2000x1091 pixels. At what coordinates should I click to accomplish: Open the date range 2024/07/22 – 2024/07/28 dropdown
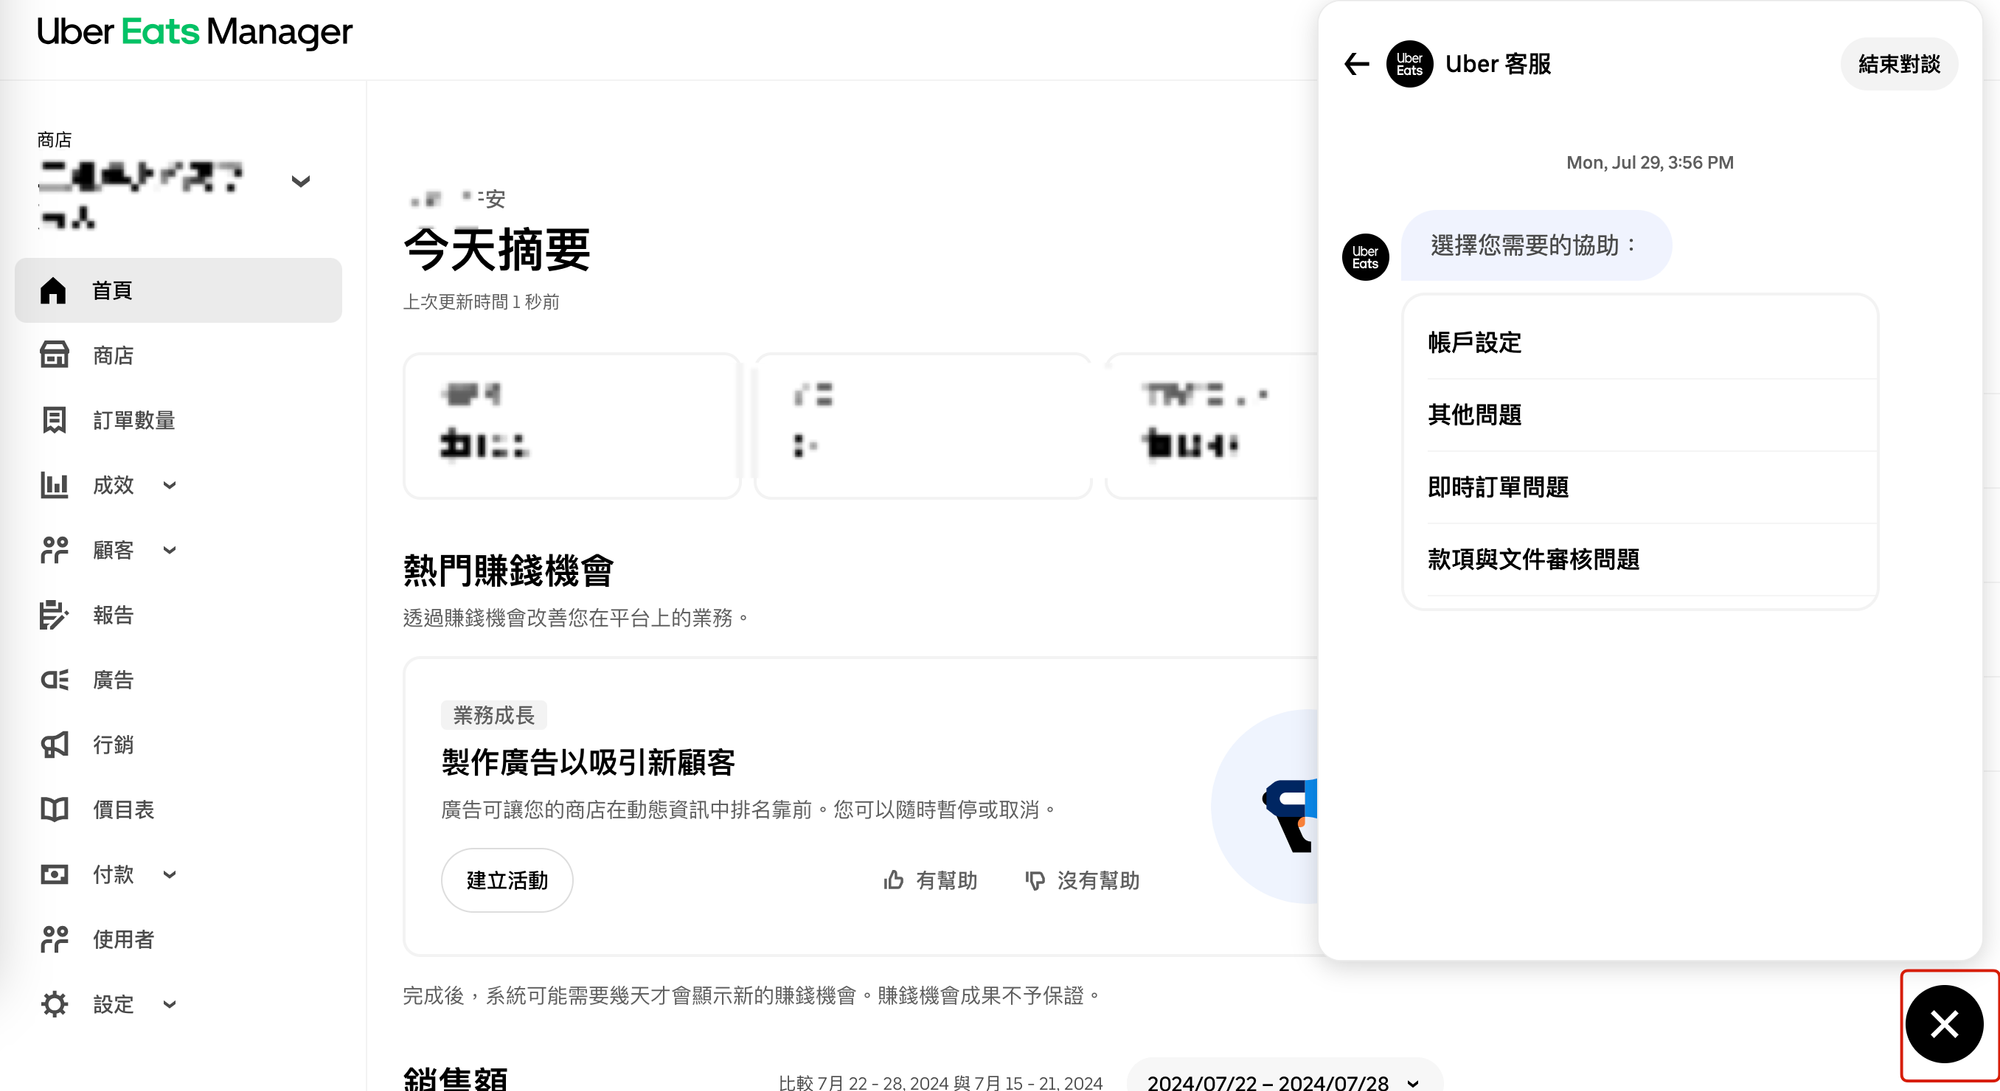click(1283, 1081)
